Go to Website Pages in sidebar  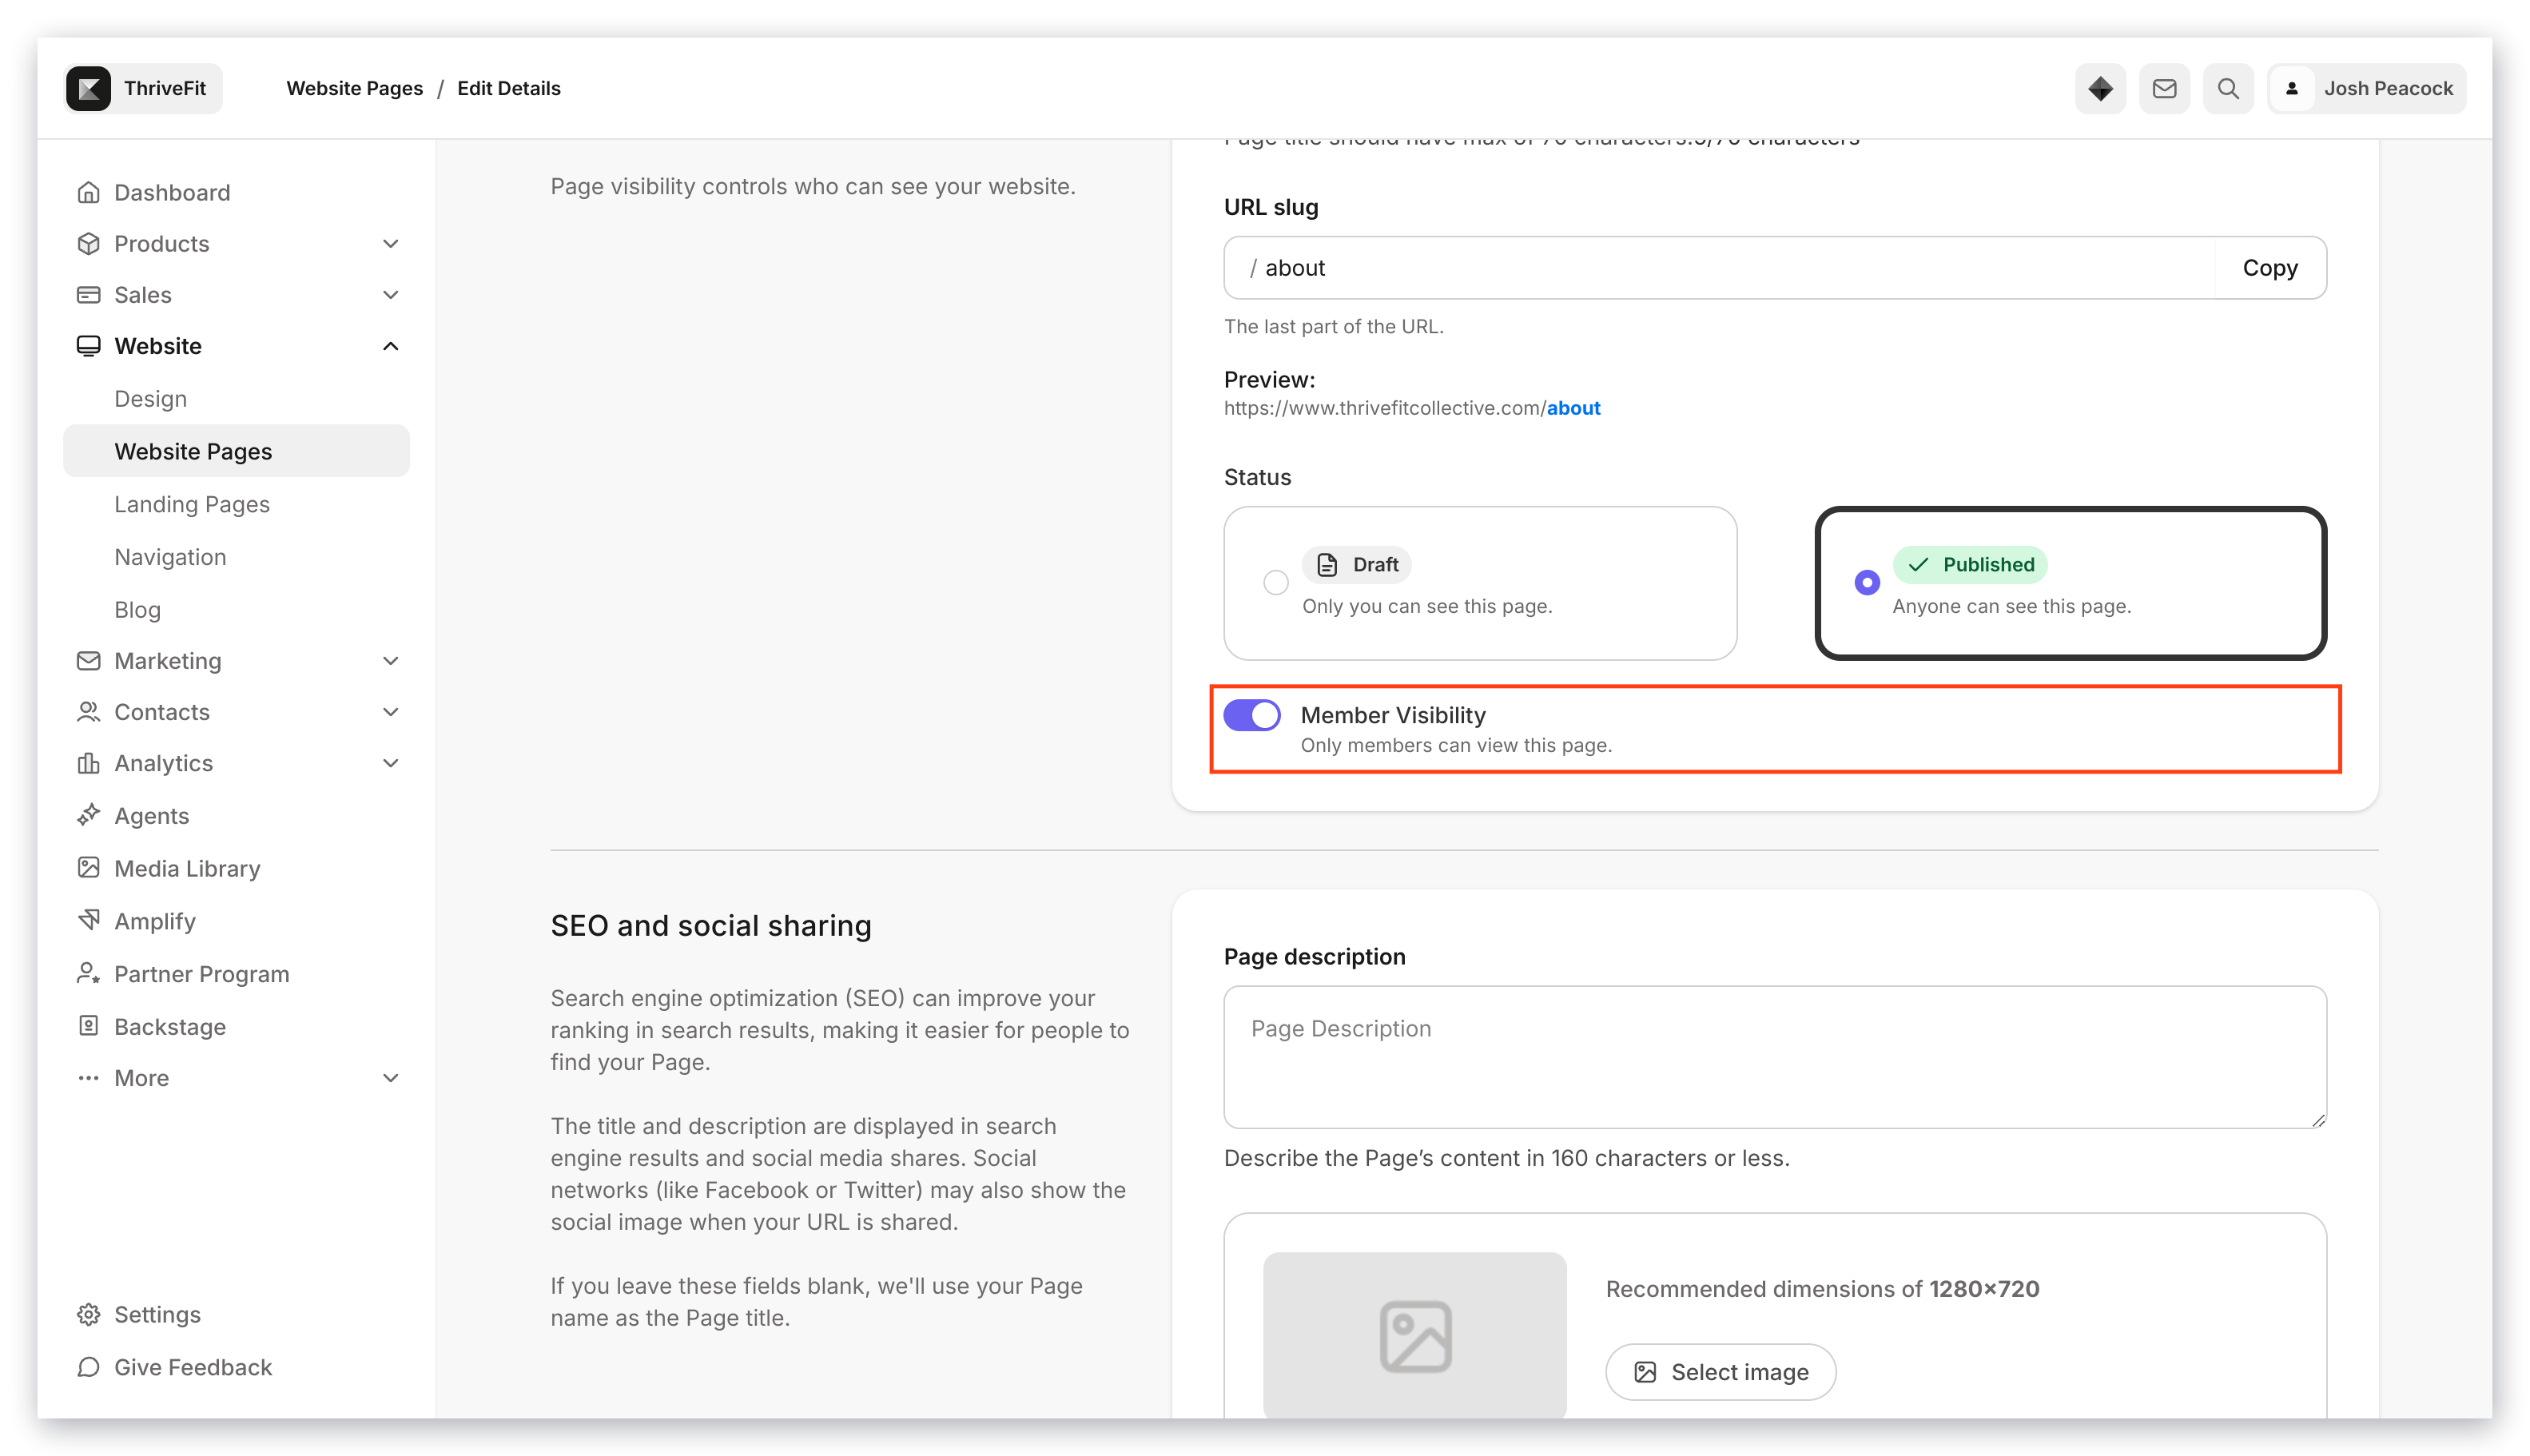pos(236,451)
